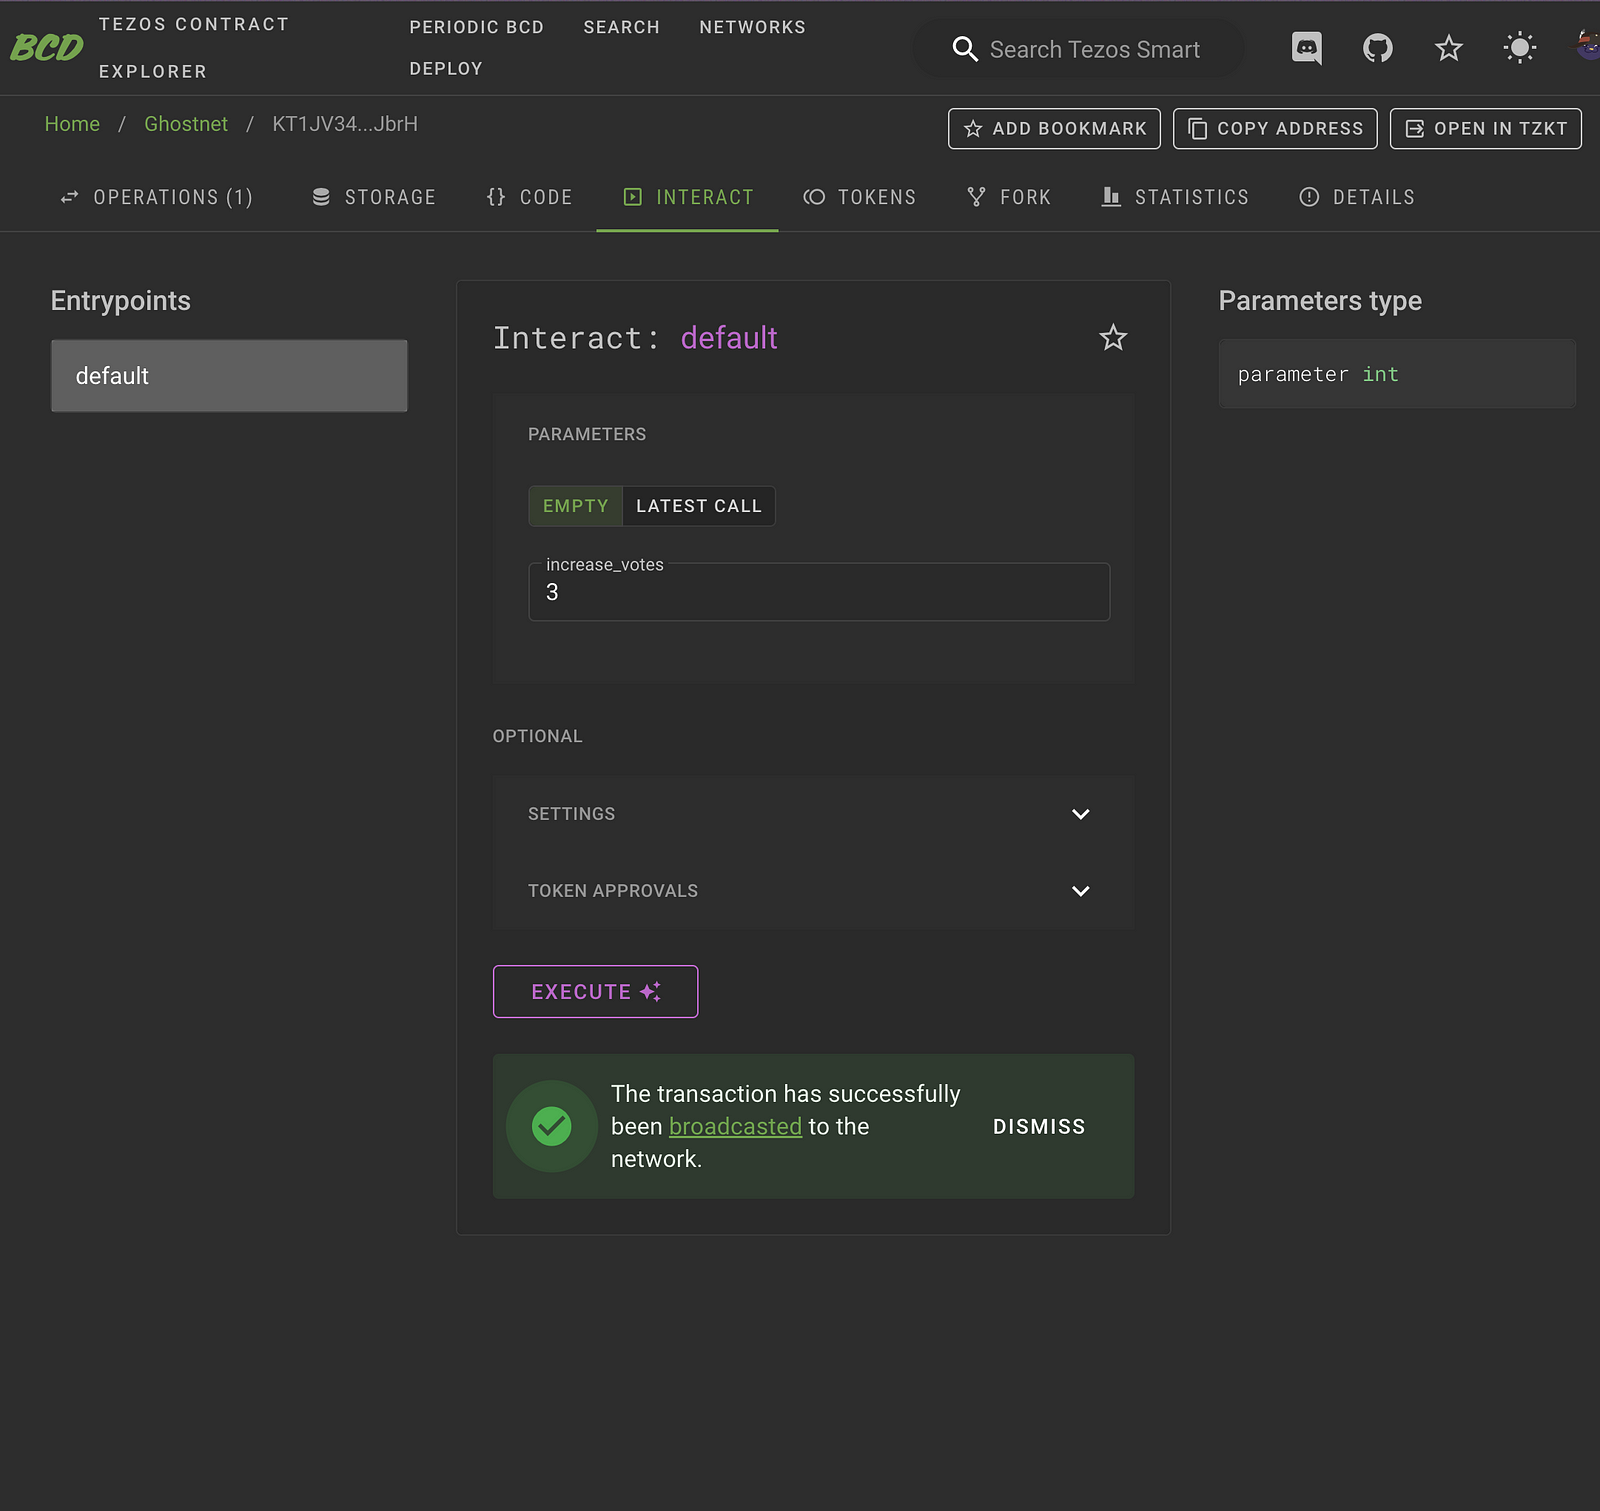Viewport: 1600px width, 1511px height.
Task: Dismiss the success notification
Action: point(1038,1126)
